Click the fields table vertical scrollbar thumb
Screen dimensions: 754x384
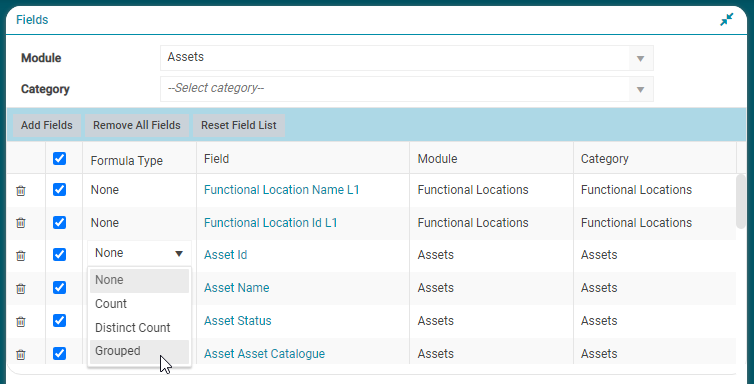click(x=741, y=201)
